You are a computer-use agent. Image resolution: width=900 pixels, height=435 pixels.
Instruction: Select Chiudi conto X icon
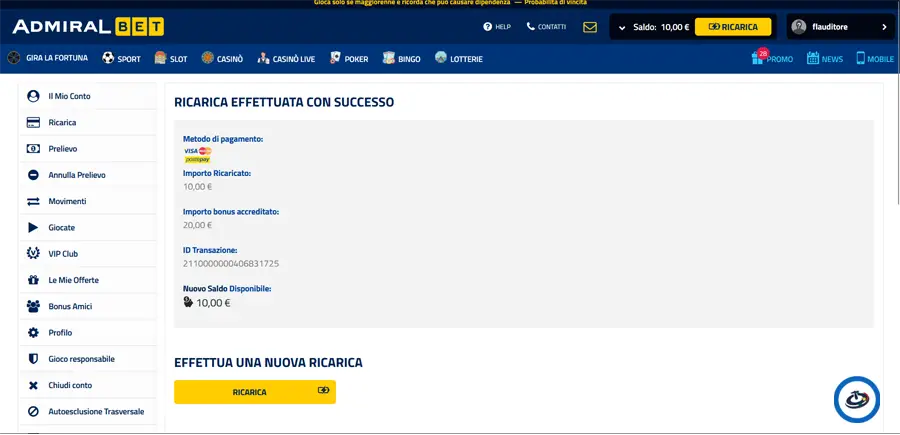33,386
